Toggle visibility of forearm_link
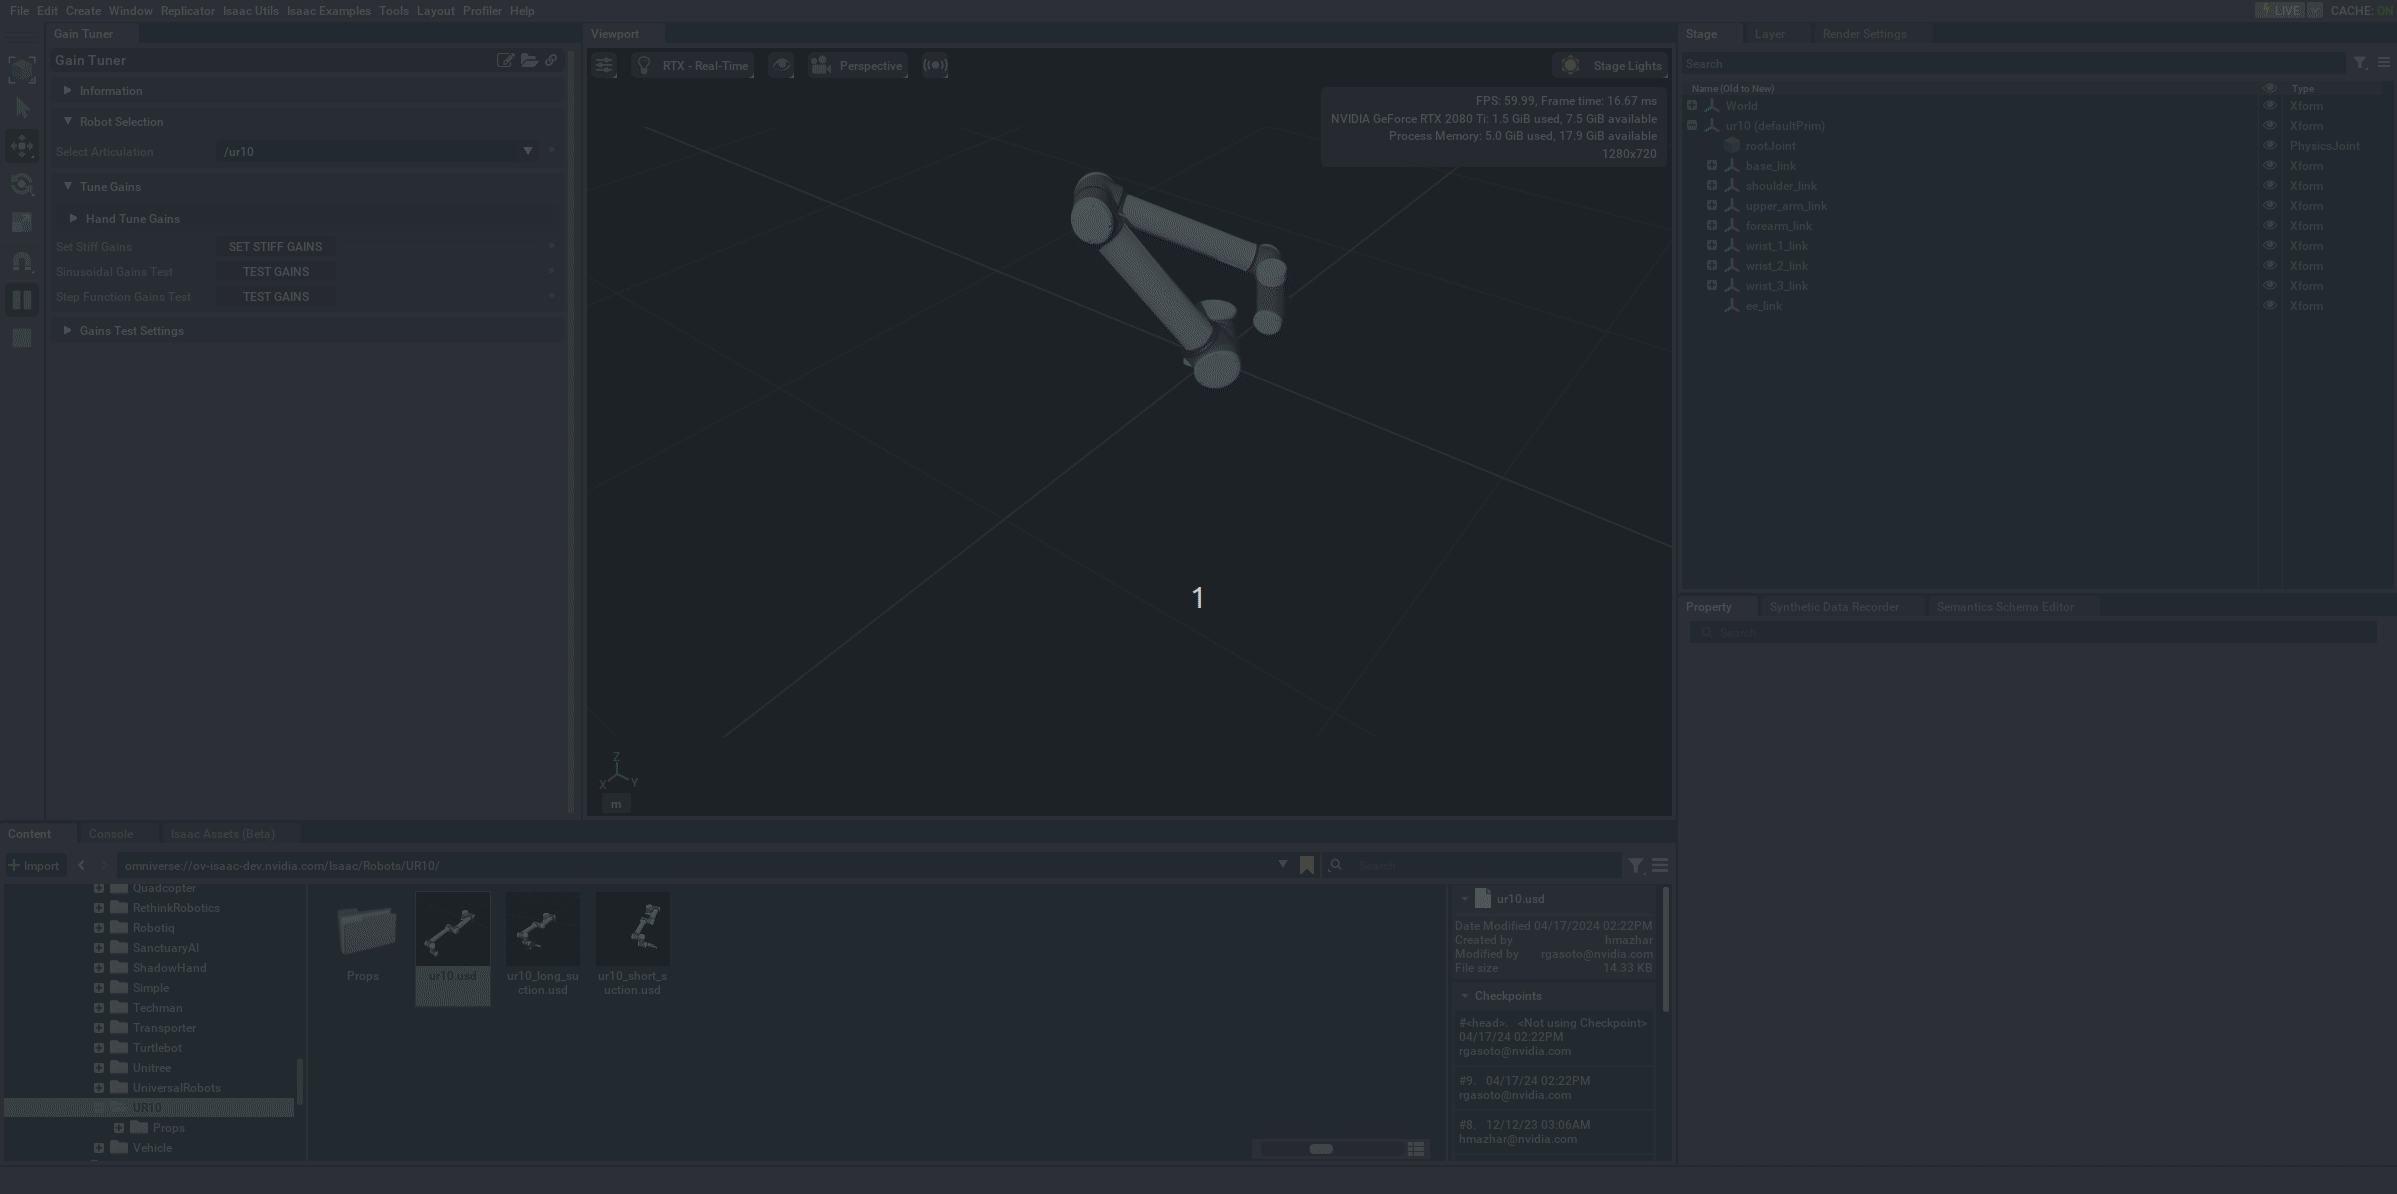Screen dimensions: 2397x1194 (x=2270, y=226)
